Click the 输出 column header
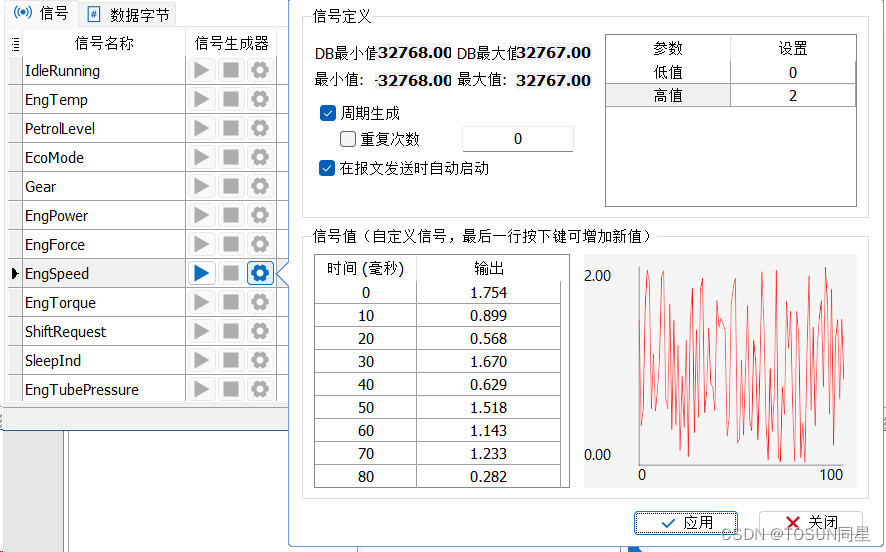This screenshot has width=886, height=552. pos(488,268)
